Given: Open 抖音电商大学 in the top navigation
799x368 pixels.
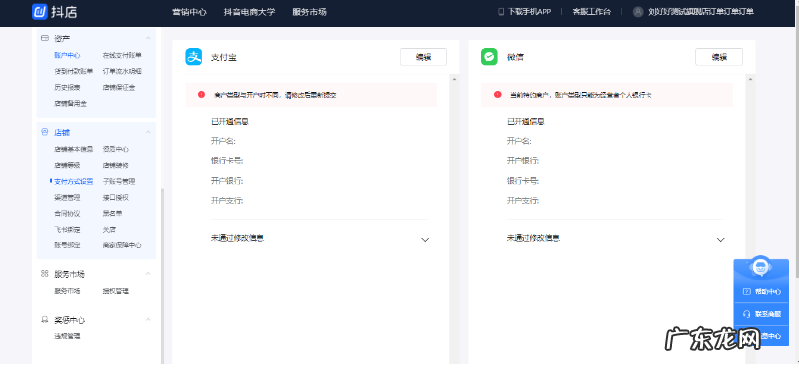Looking at the screenshot, I should [x=249, y=12].
